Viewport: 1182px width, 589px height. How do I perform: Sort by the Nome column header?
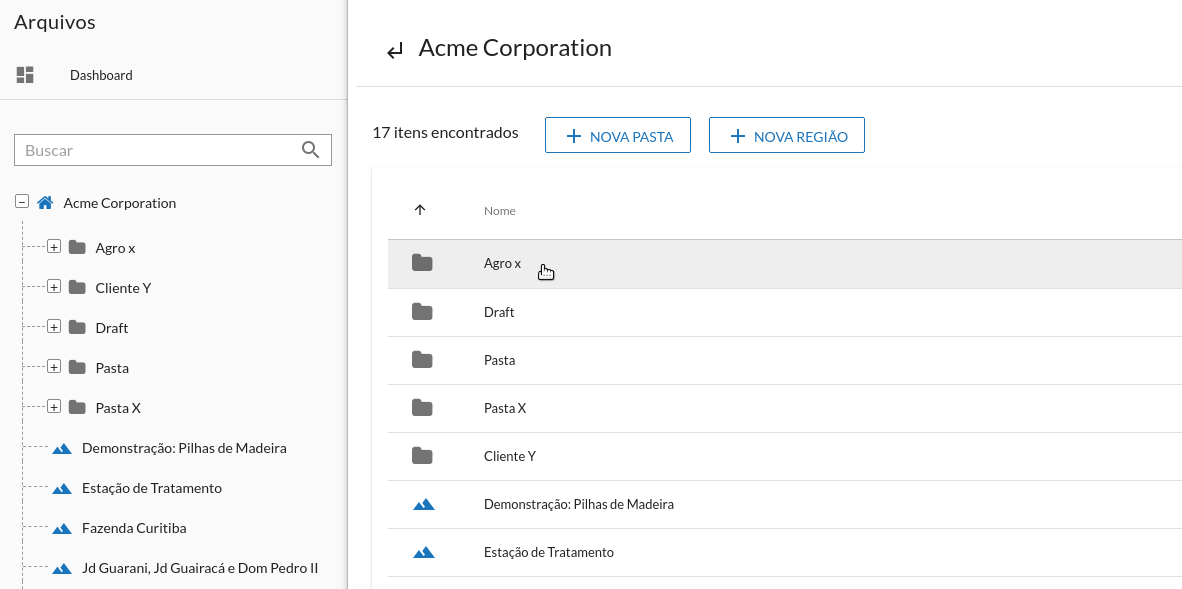point(500,210)
